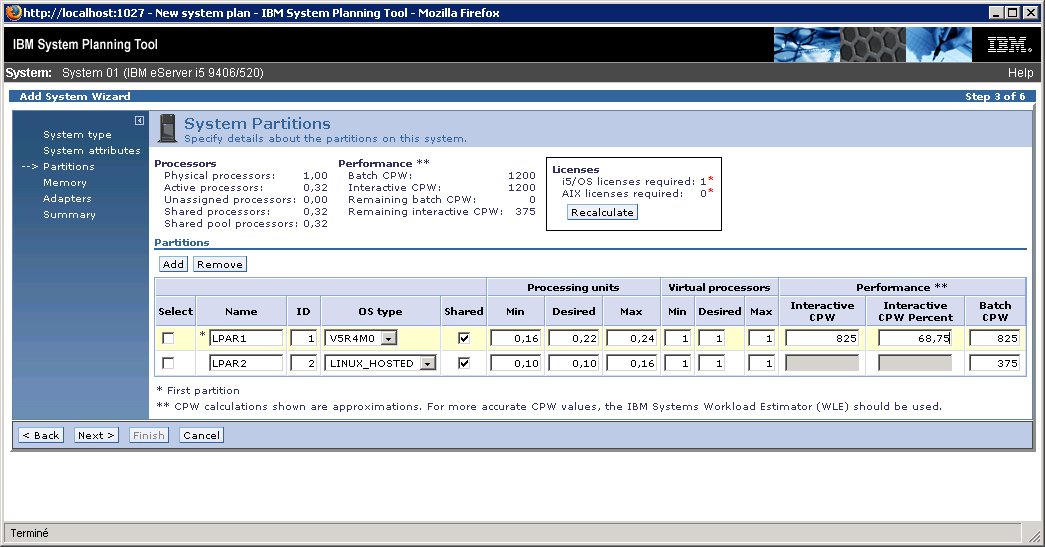
Task: Click LPAR2 virtual processors Desired field
Action: coord(711,363)
